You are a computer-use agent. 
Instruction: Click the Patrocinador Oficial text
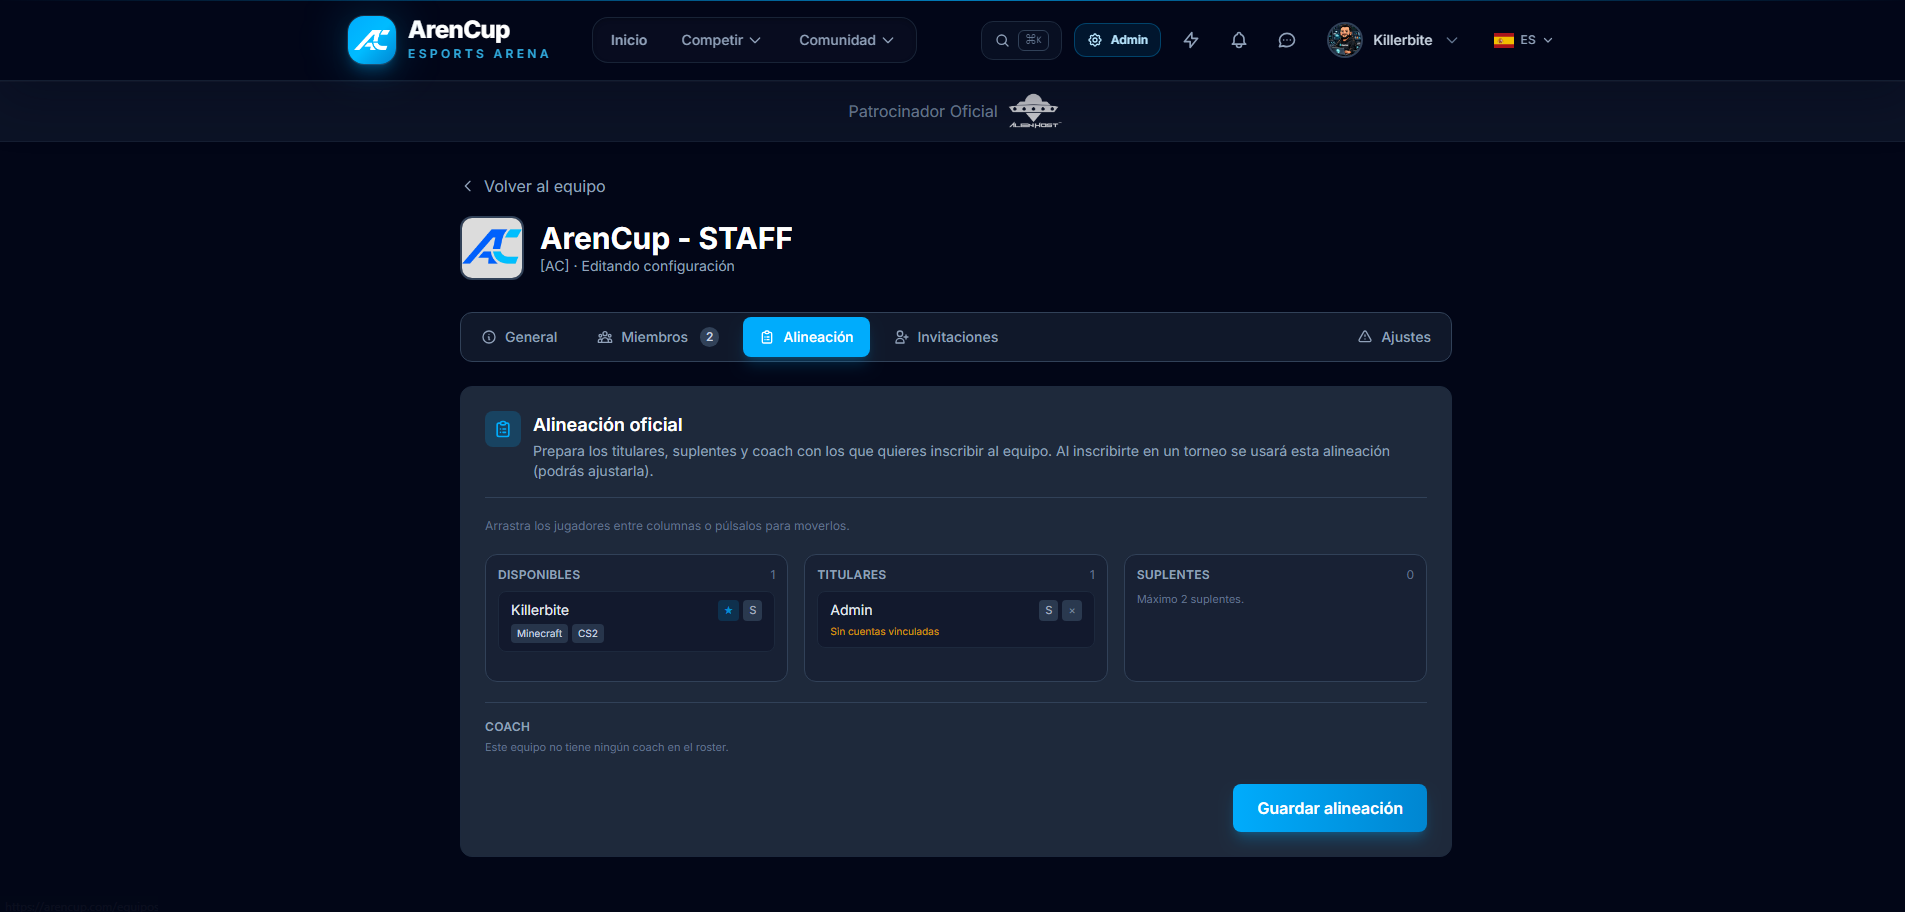923,111
